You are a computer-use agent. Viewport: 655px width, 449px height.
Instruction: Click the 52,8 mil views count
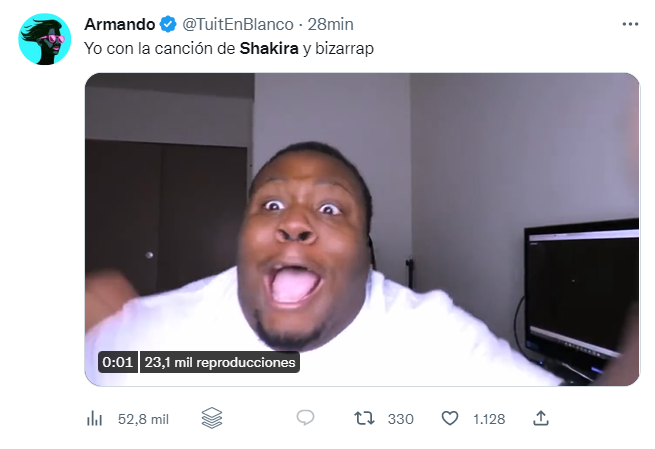[x=143, y=419]
